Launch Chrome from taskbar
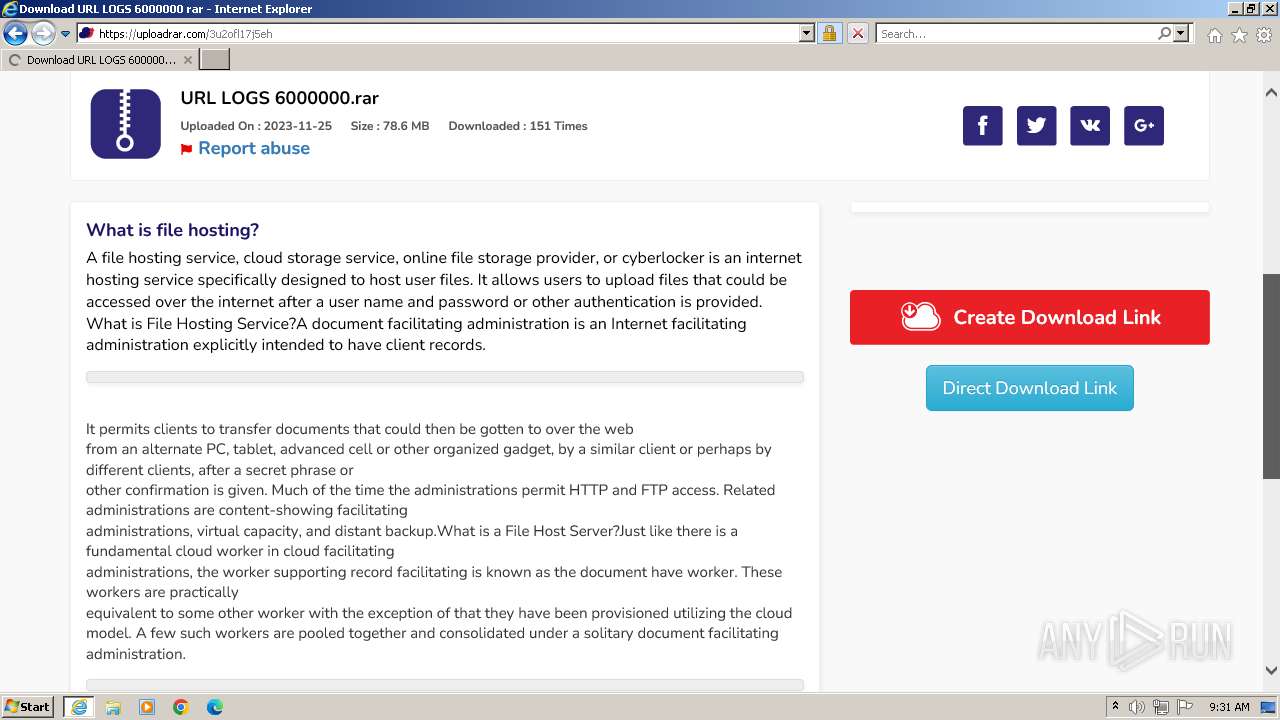The image size is (1280, 720). (x=181, y=707)
